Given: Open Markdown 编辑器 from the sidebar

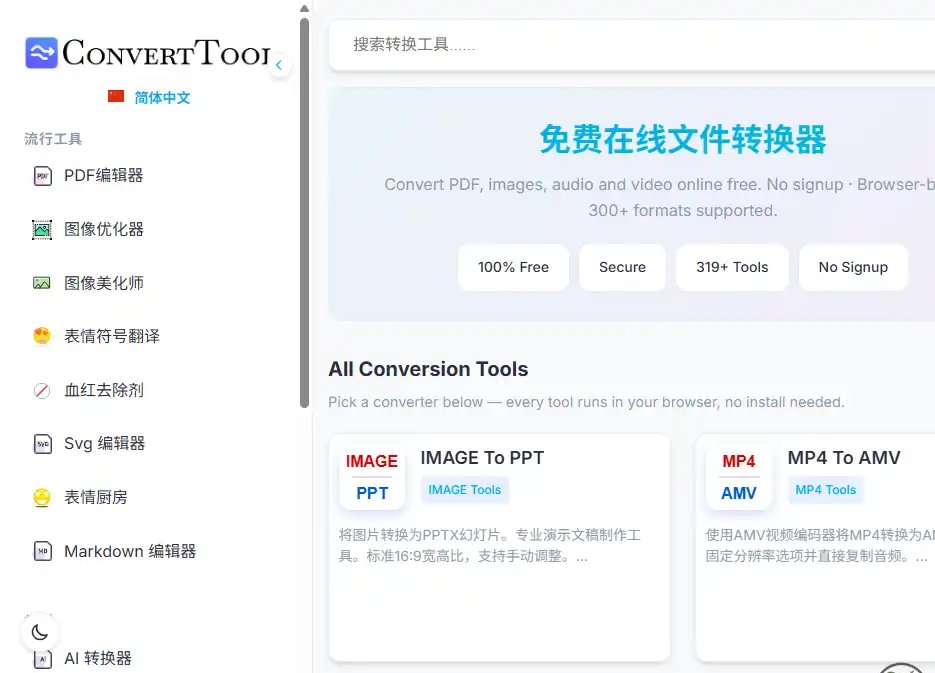Looking at the screenshot, I should 130,551.
